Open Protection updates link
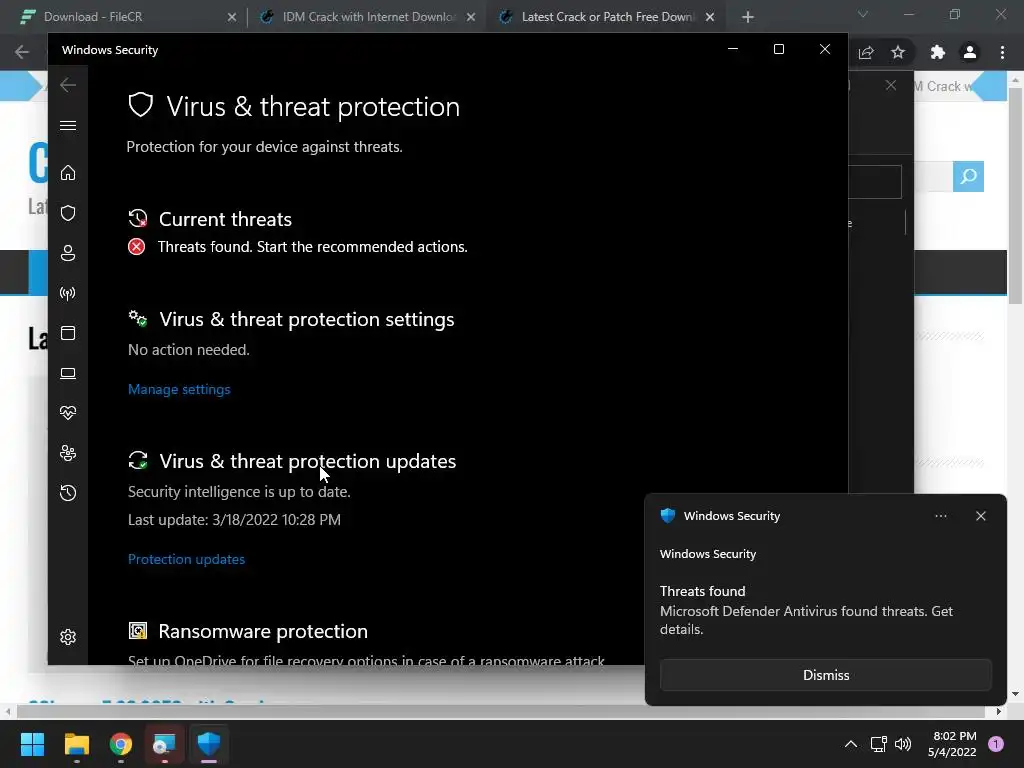Screen dimensions: 1024x768 coord(186,559)
